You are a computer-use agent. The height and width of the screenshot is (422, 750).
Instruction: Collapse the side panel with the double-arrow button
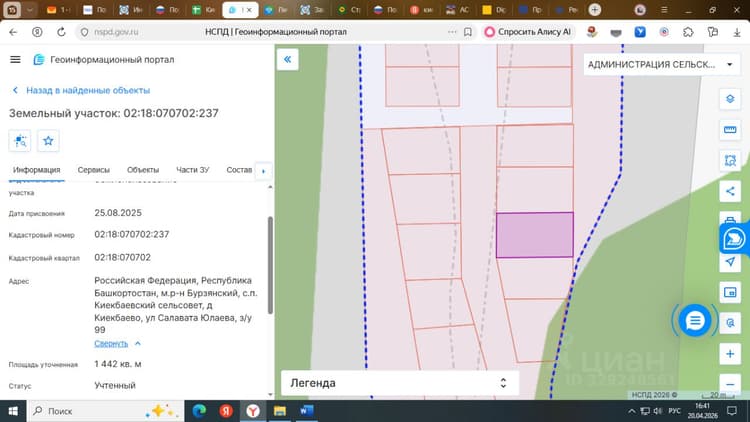tap(287, 59)
